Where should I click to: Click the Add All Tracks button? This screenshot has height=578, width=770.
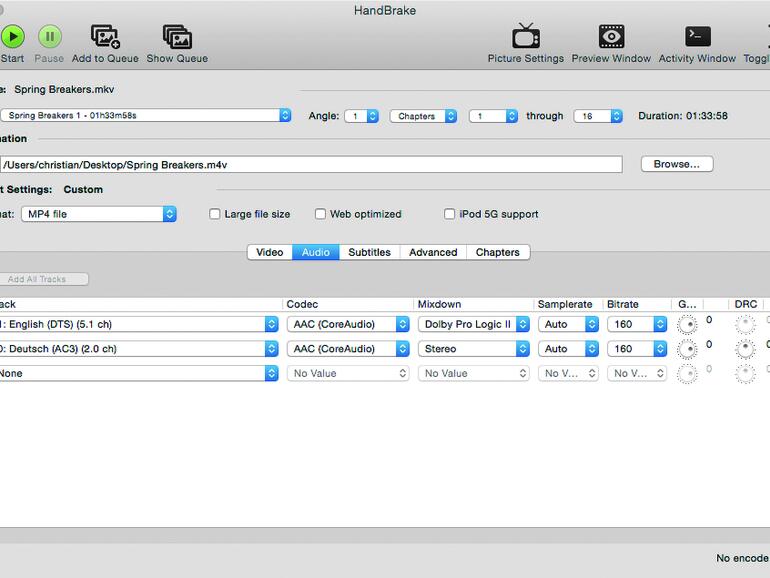pyautogui.click(x=44, y=279)
